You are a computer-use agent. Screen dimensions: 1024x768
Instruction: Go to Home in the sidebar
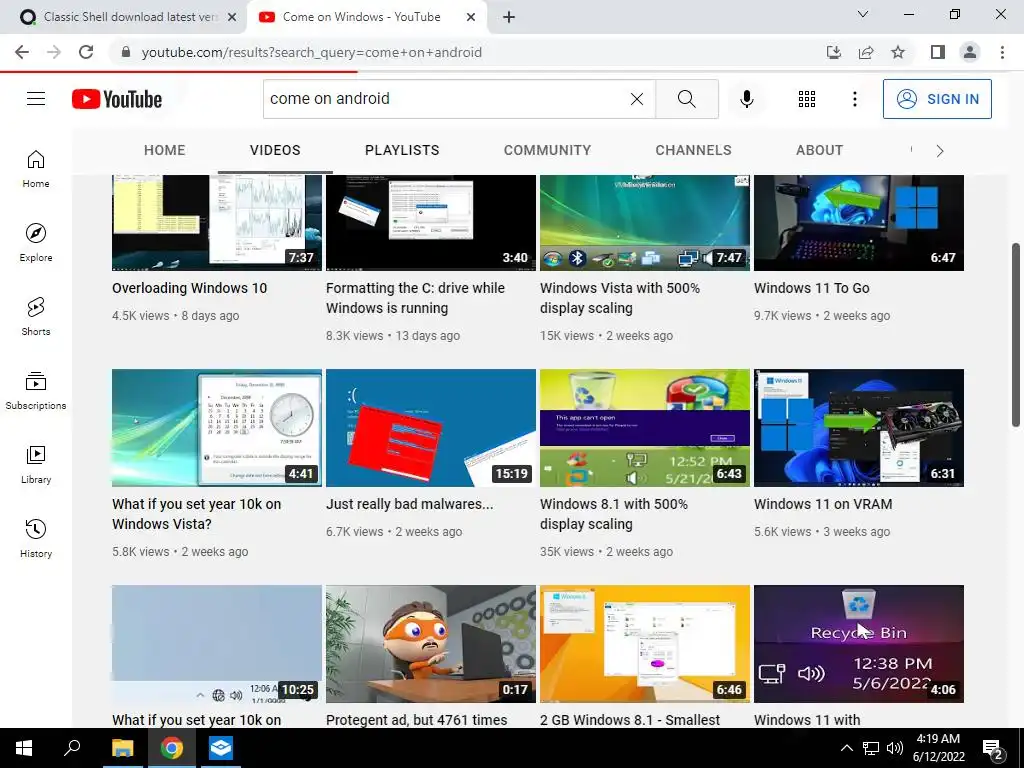point(36,169)
